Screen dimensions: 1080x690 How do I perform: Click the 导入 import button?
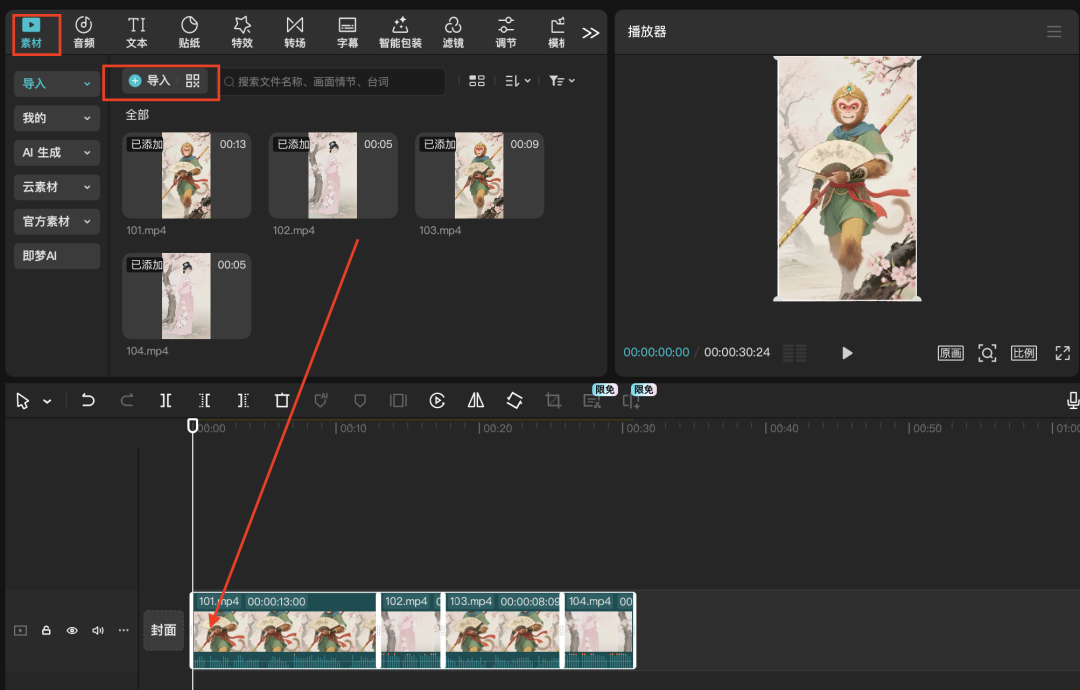(150, 81)
